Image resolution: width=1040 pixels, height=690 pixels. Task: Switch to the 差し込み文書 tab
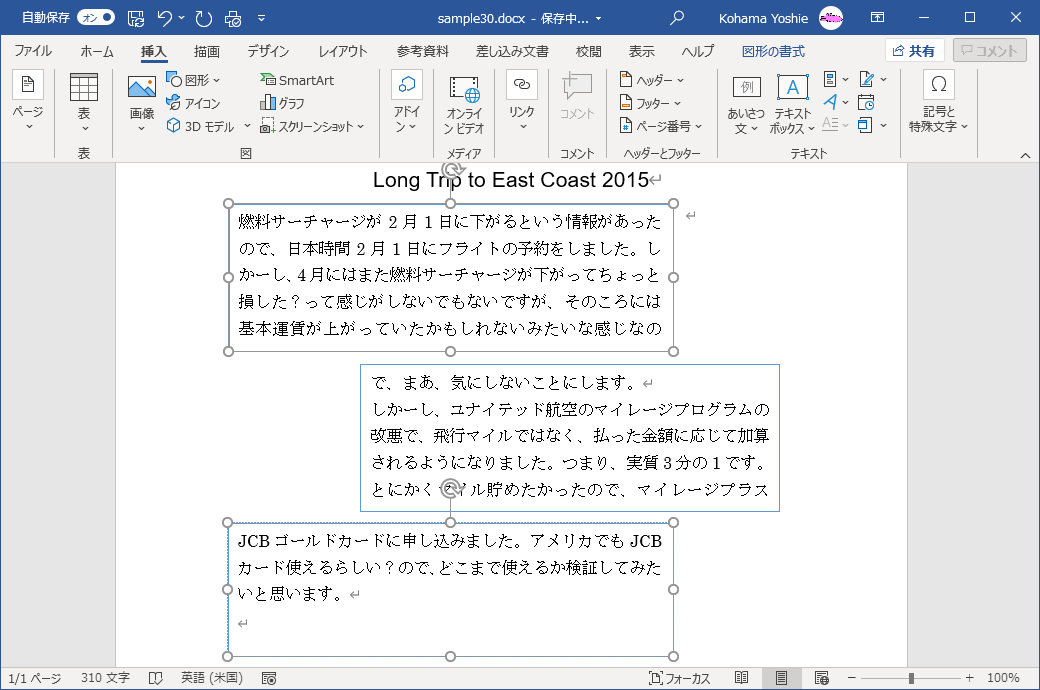[512, 51]
